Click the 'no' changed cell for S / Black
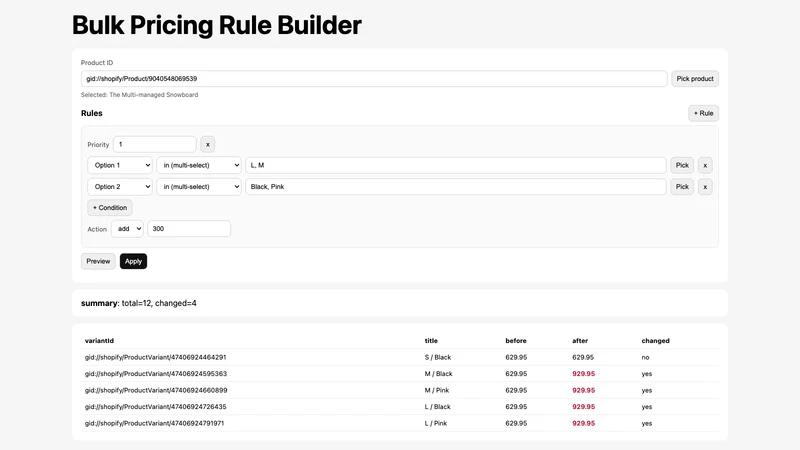Screen dimensions: 800x450 645,358
